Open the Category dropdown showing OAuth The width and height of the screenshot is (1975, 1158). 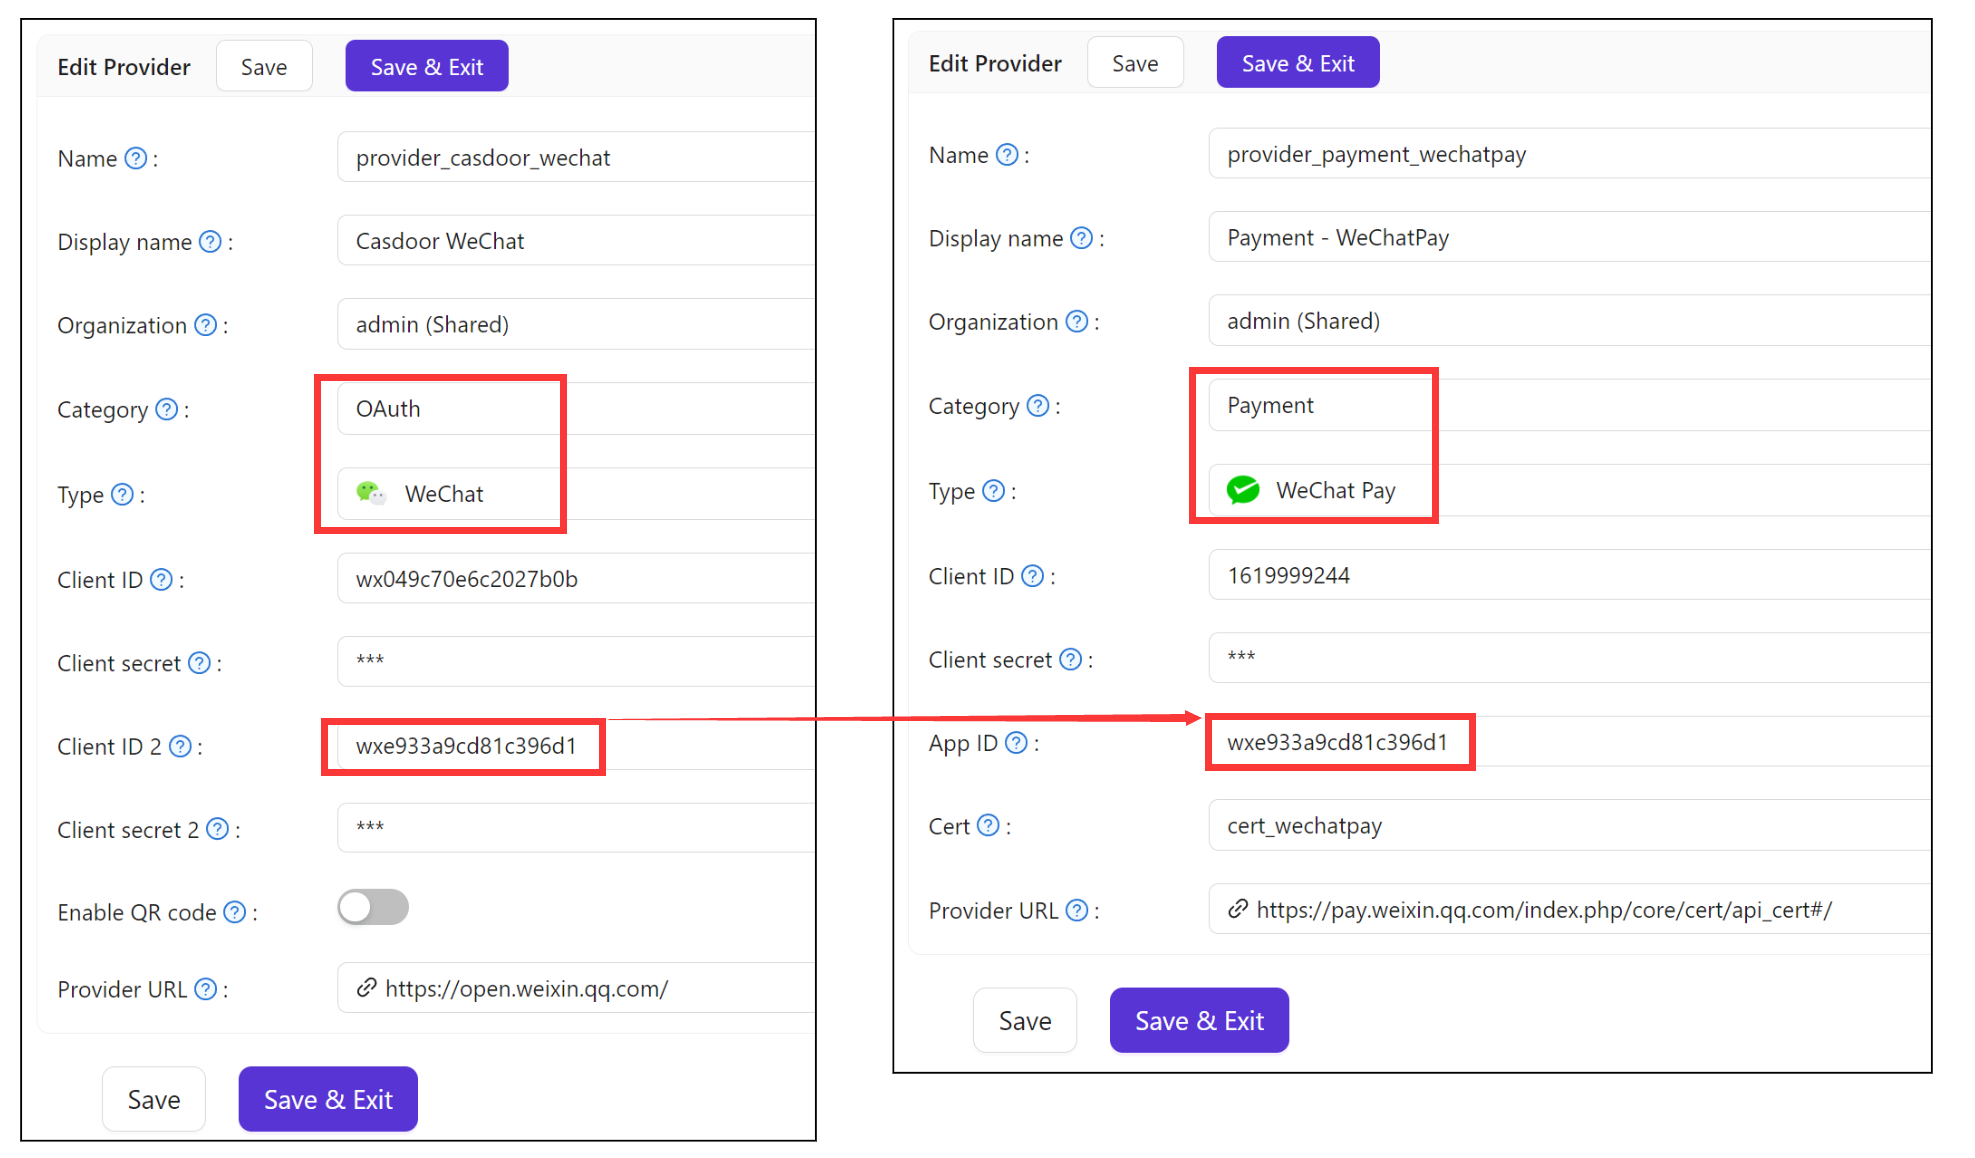tap(447, 408)
